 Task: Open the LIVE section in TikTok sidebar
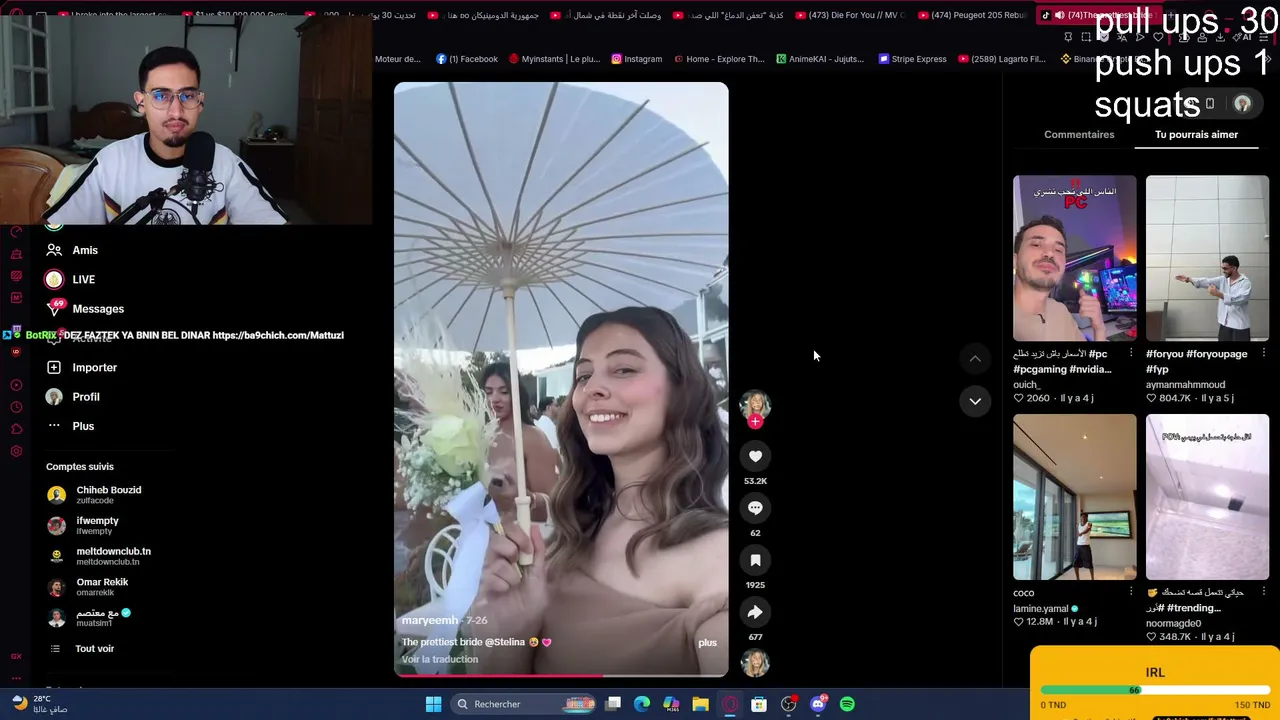coord(84,280)
